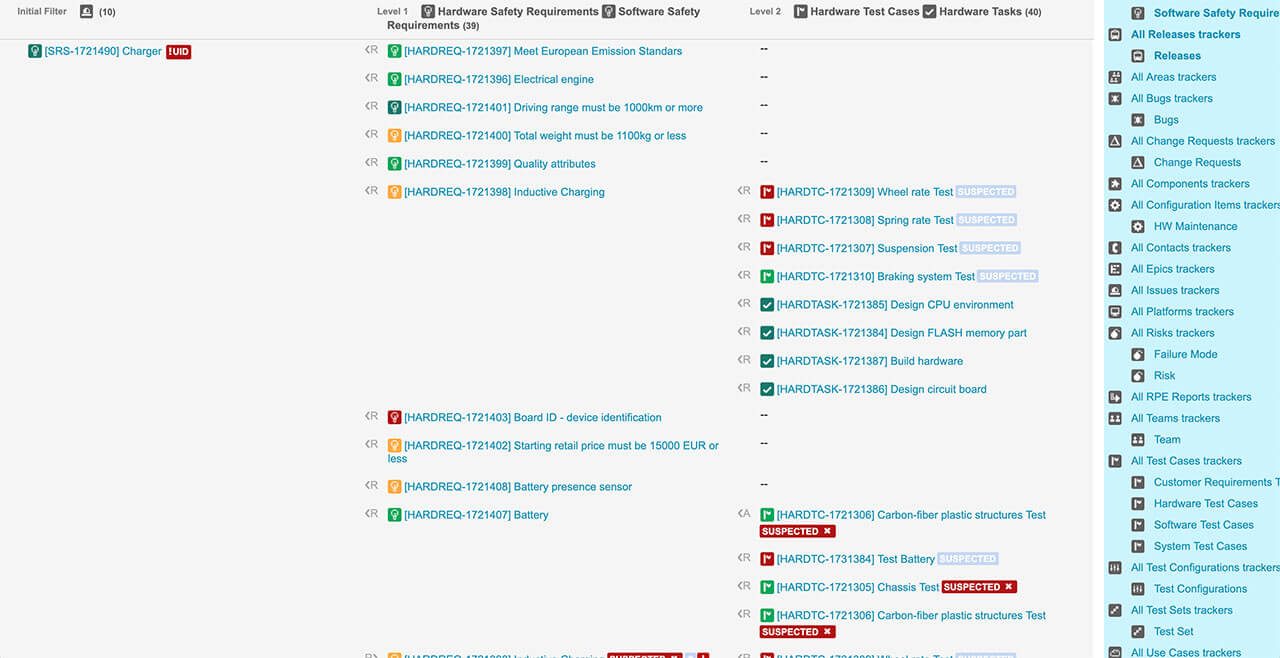Open HARDREQ-1721407 Battery requirement
The height and width of the screenshot is (658, 1280).
pos(476,515)
